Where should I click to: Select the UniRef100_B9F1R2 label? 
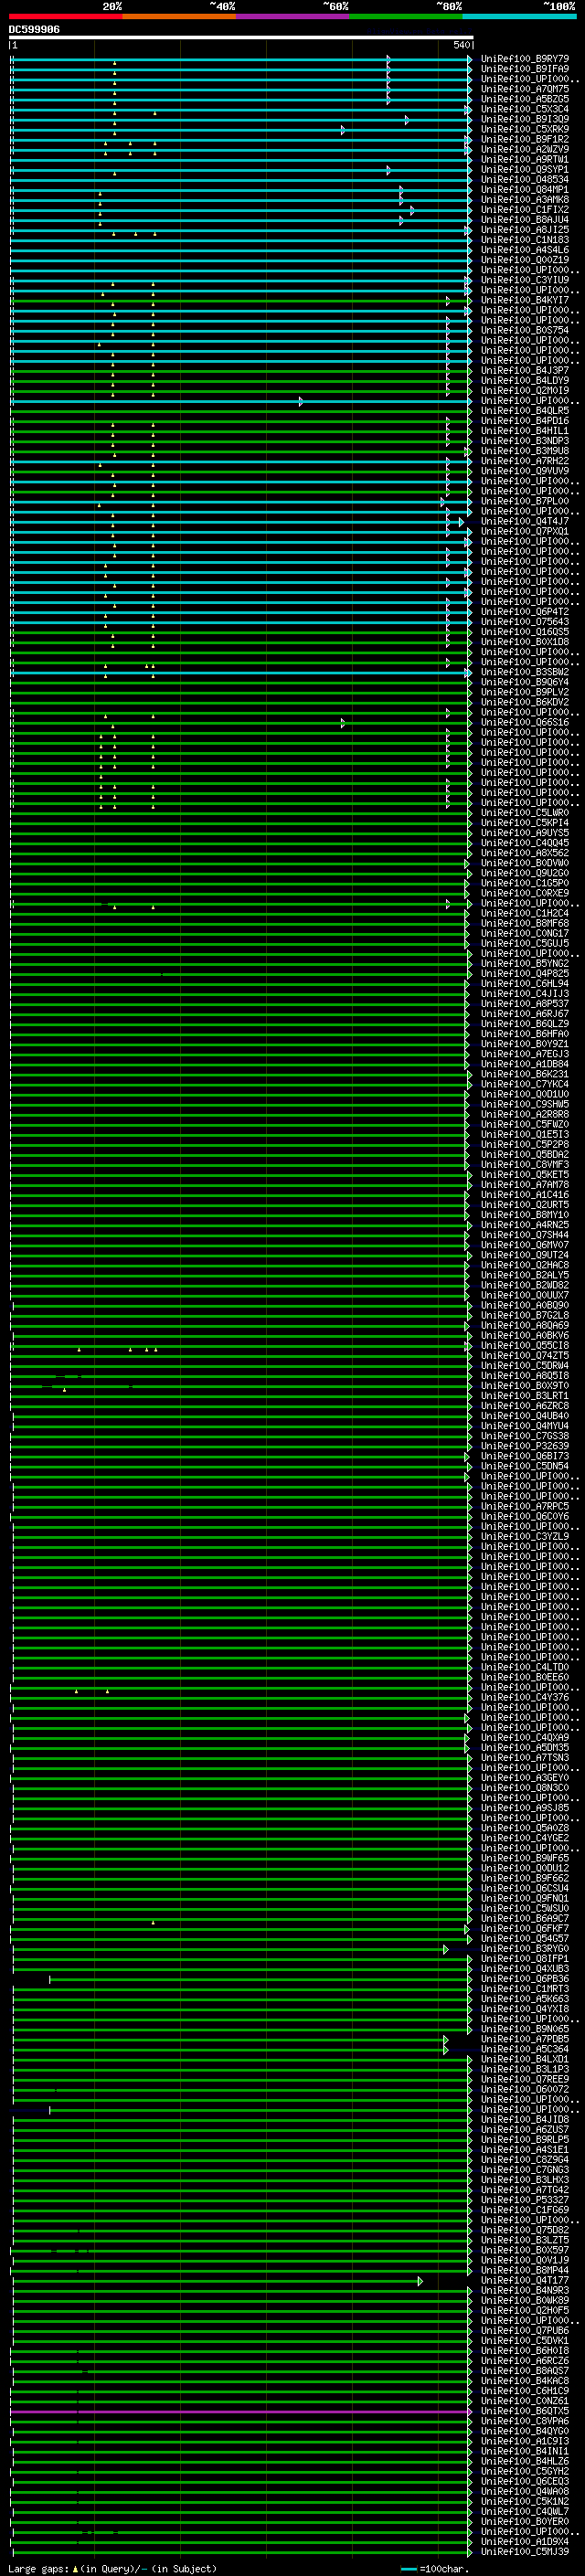[525, 139]
